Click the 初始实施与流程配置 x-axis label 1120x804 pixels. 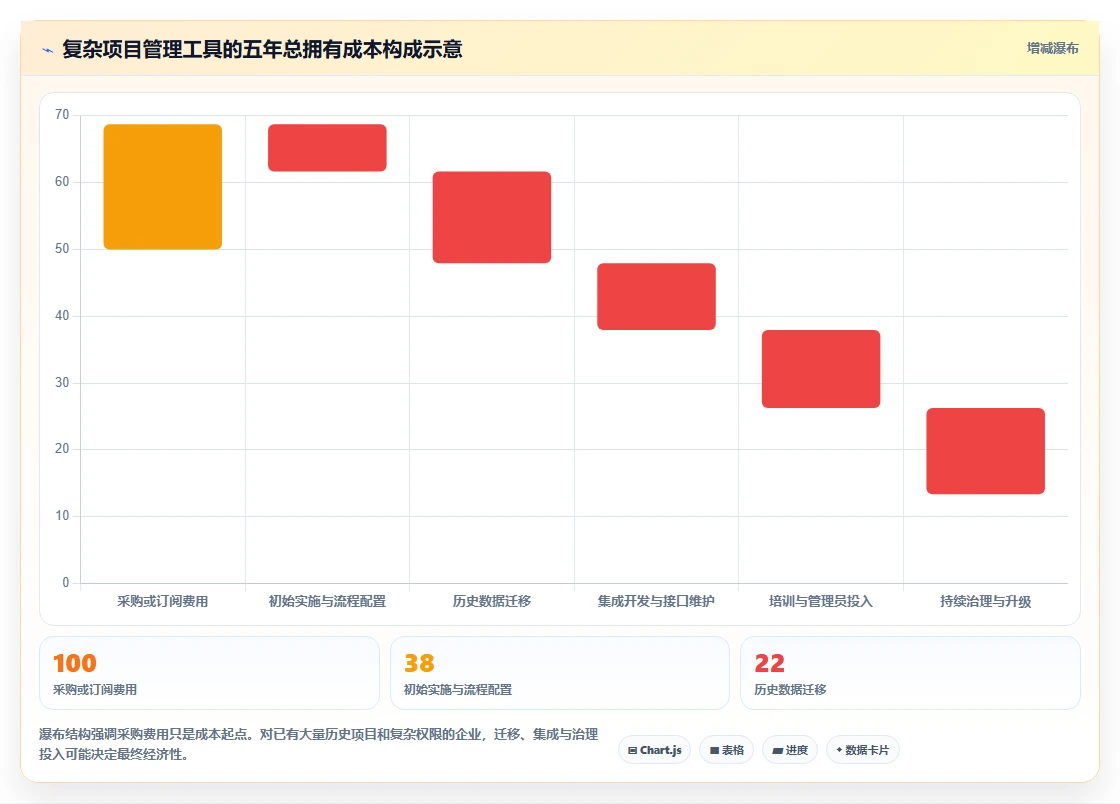click(x=327, y=601)
